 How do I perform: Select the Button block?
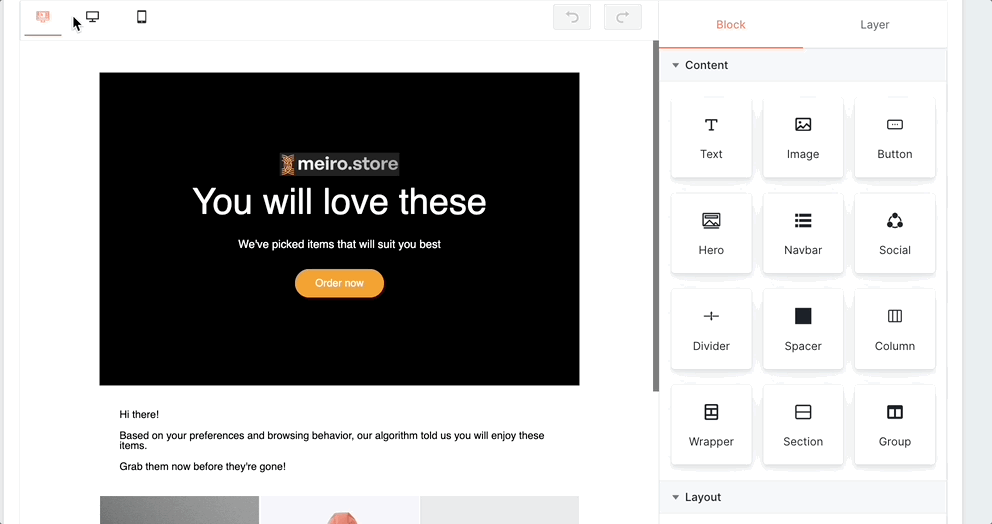pyautogui.click(x=895, y=137)
